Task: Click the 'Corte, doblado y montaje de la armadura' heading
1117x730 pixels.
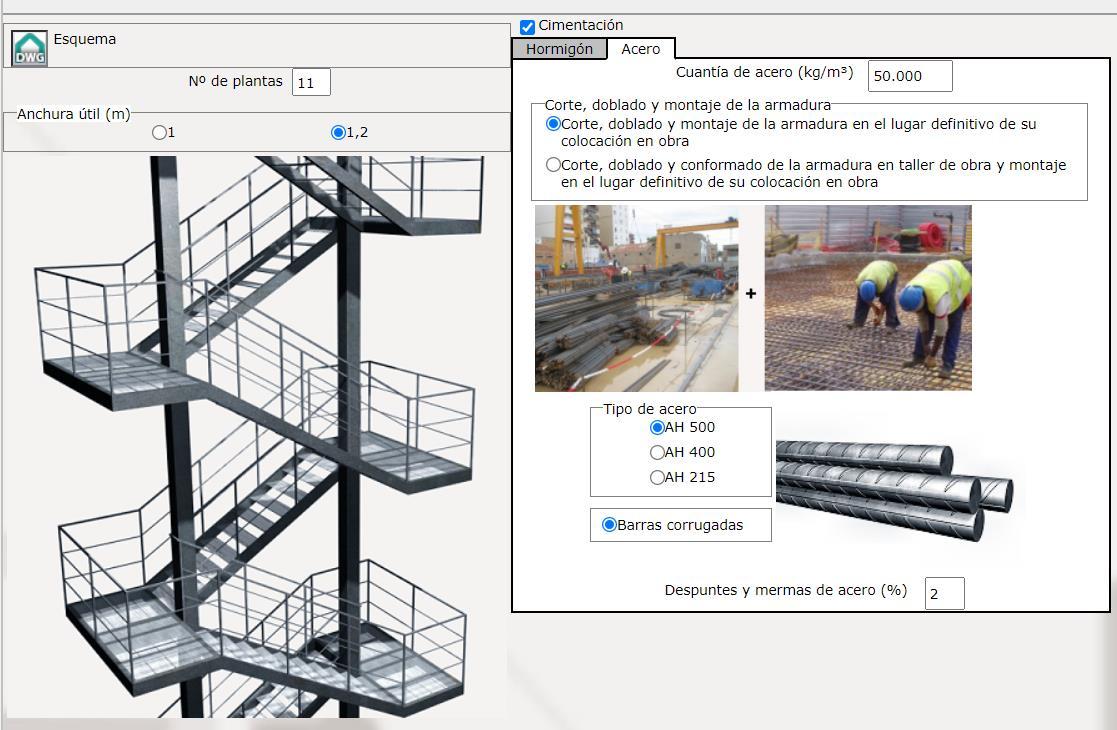Action: point(687,105)
